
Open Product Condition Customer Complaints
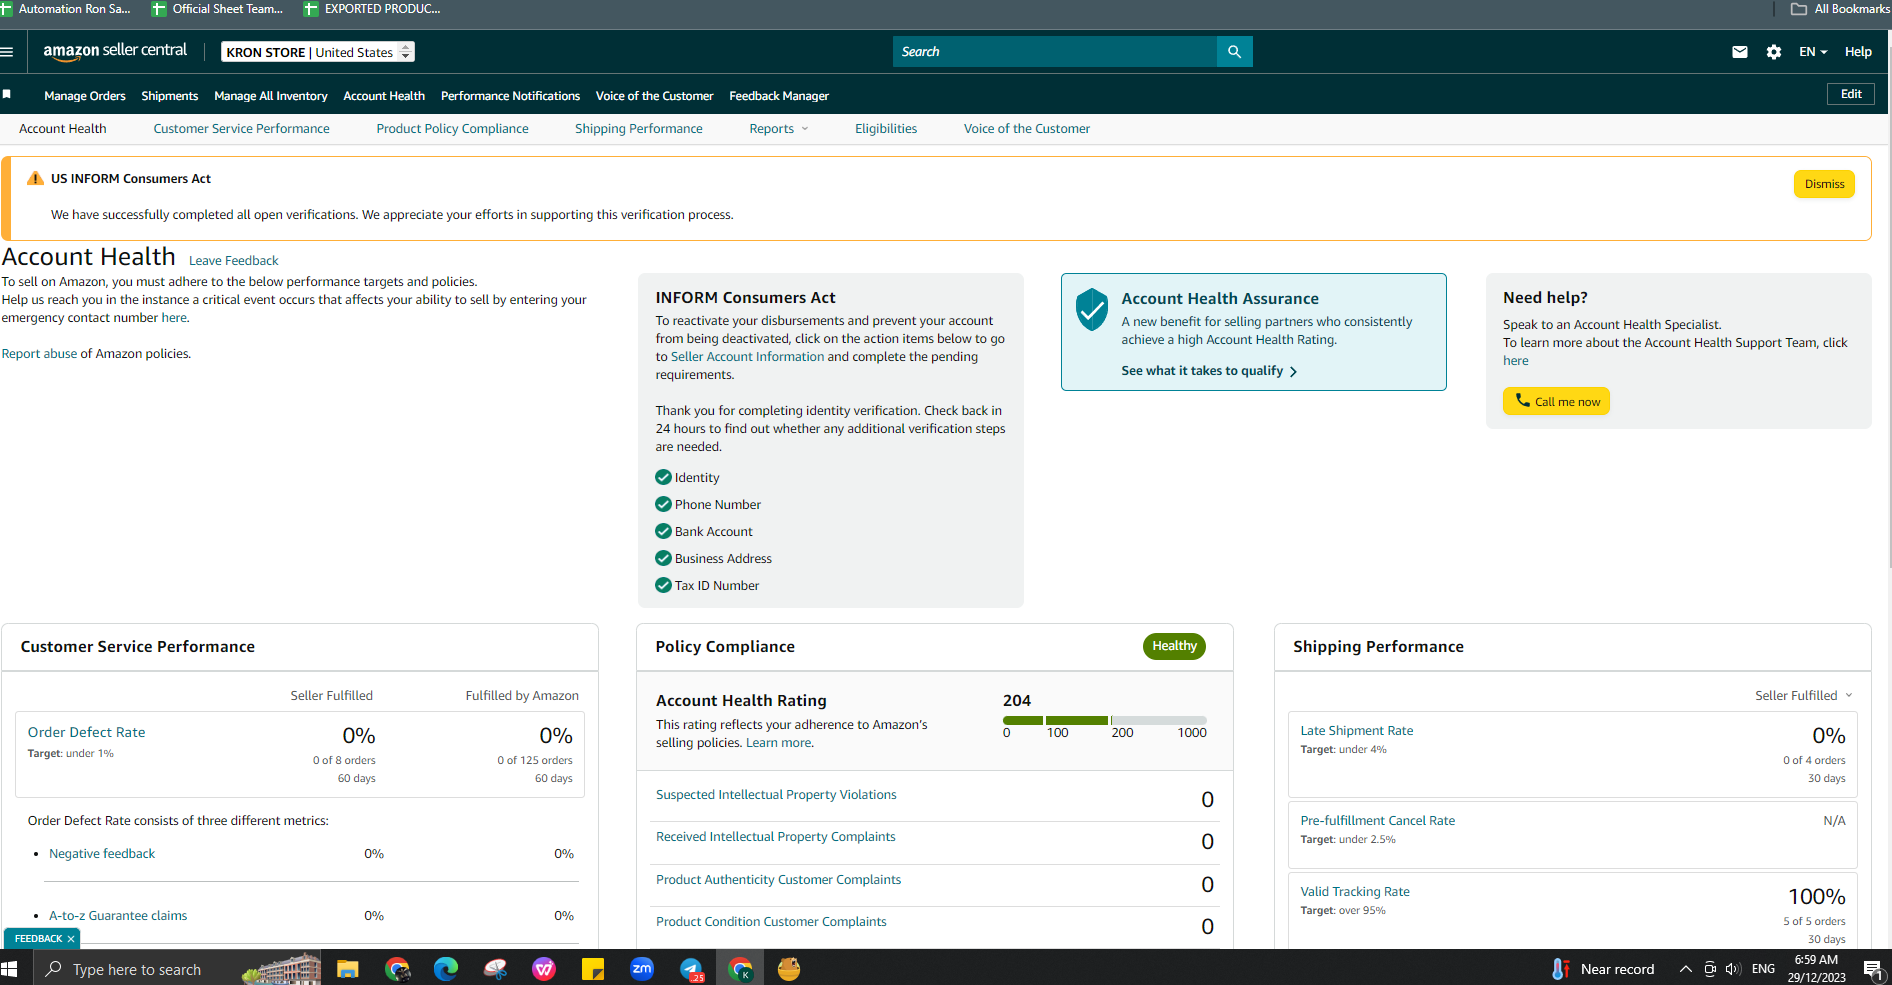point(771,922)
